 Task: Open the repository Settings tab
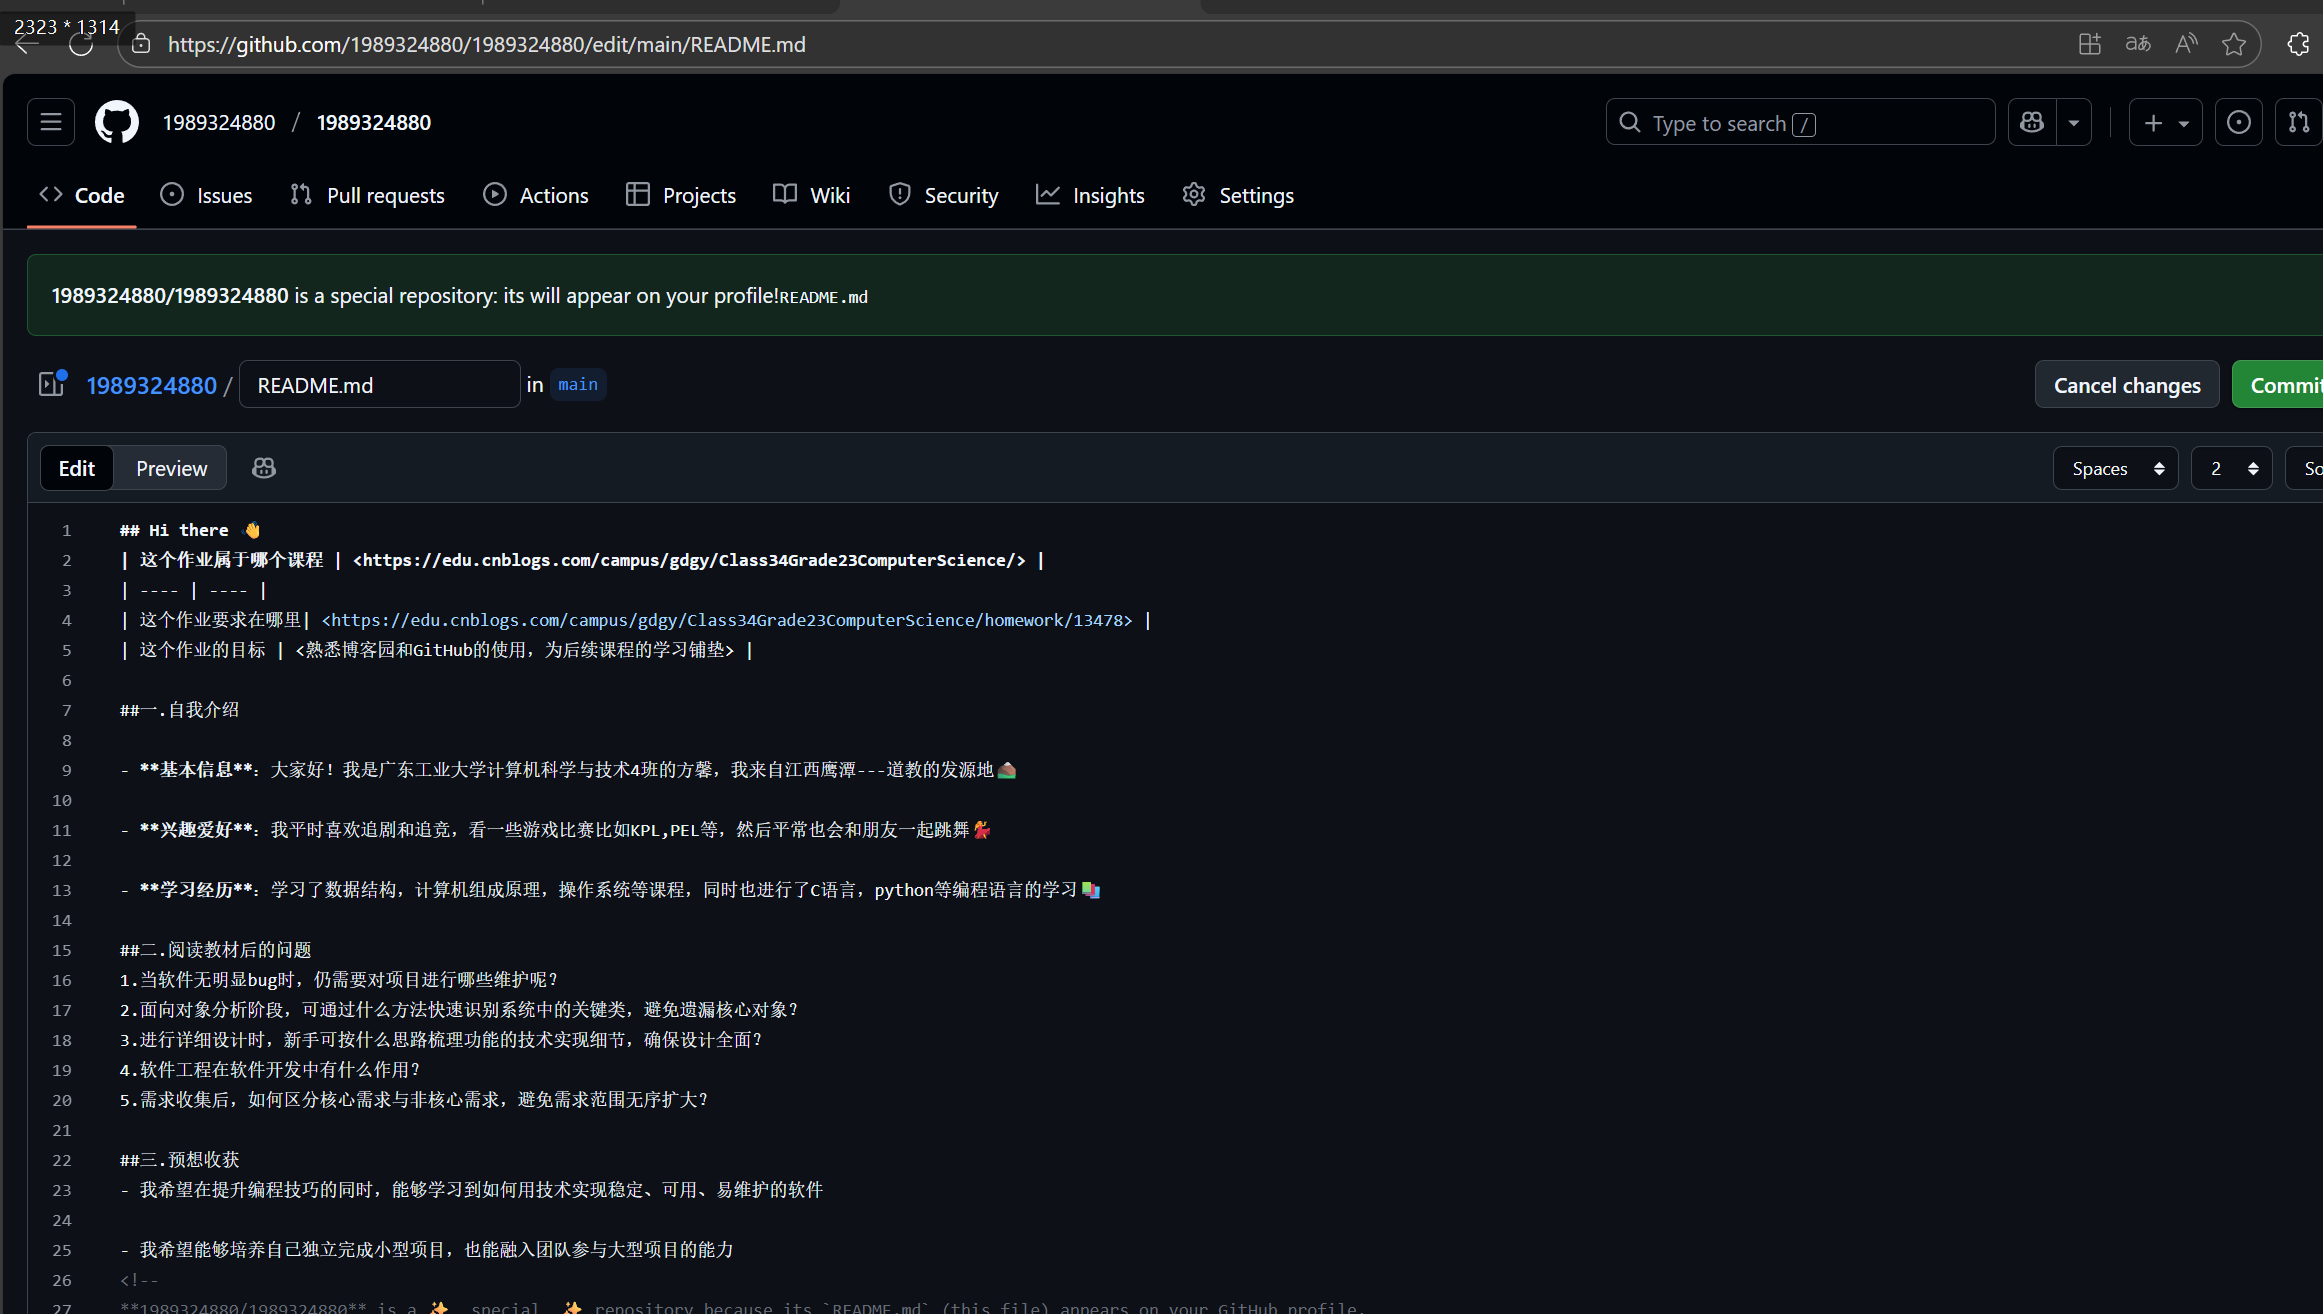click(1238, 195)
